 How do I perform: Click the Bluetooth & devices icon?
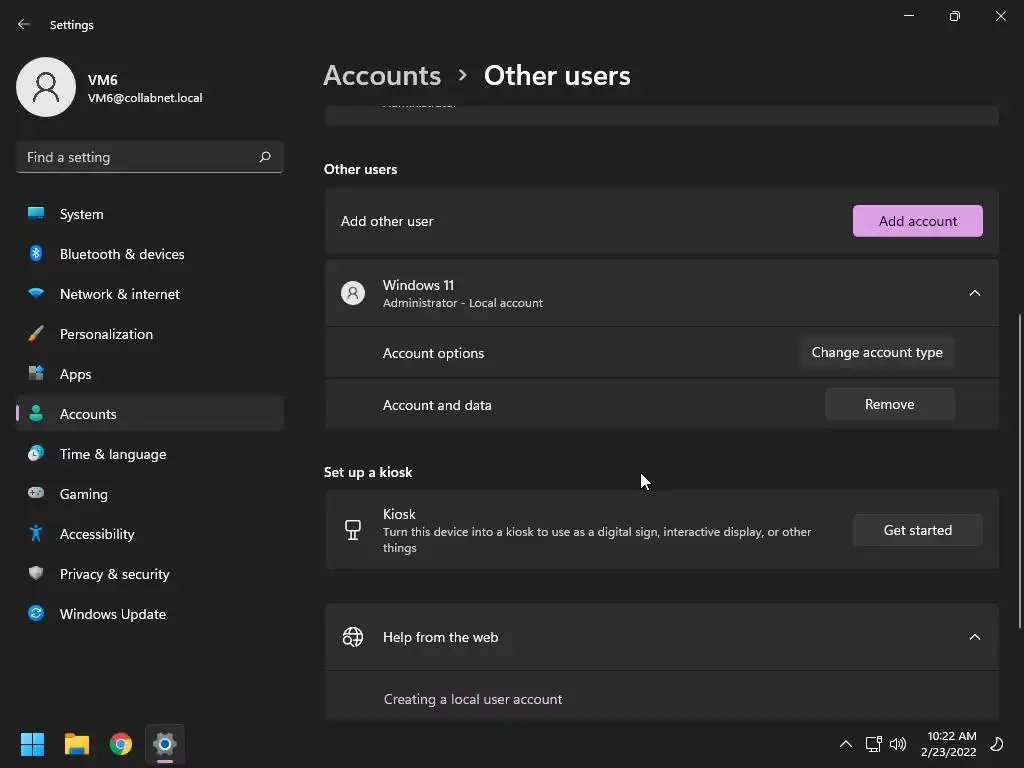coord(36,254)
